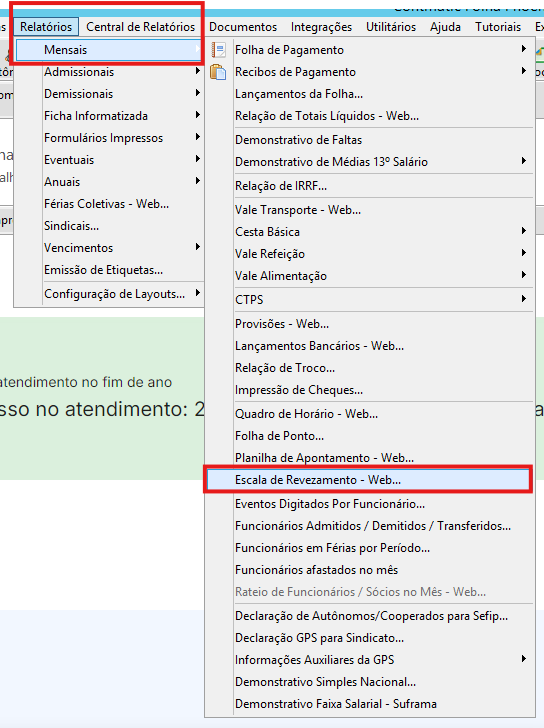Expand Demonstrativo de Médias 13º Salário
The image size is (544, 728).
(x=370, y=162)
